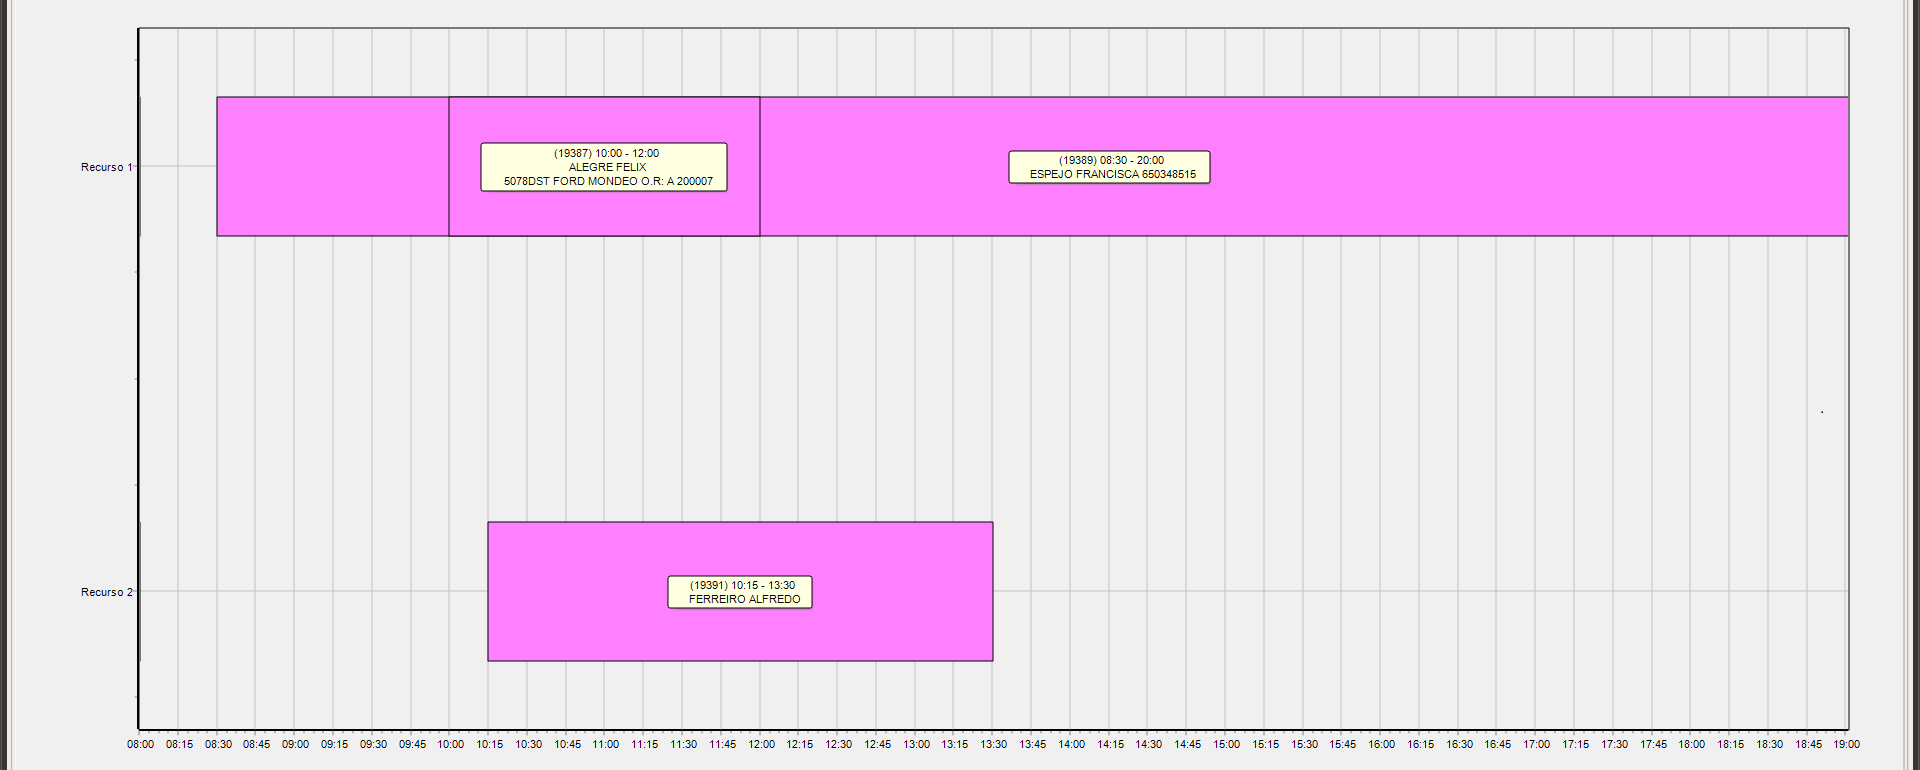1920x770 pixels.
Task: Click the 09:15 time axis label
Action: [x=334, y=744]
